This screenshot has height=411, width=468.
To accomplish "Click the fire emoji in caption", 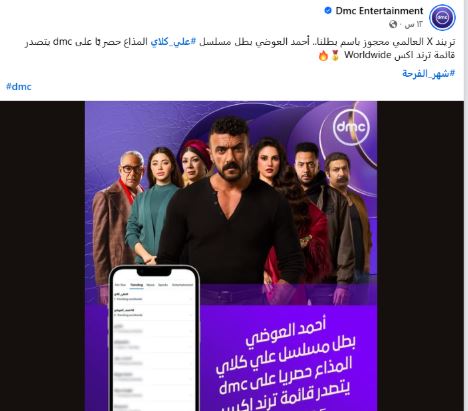I will click(323, 55).
